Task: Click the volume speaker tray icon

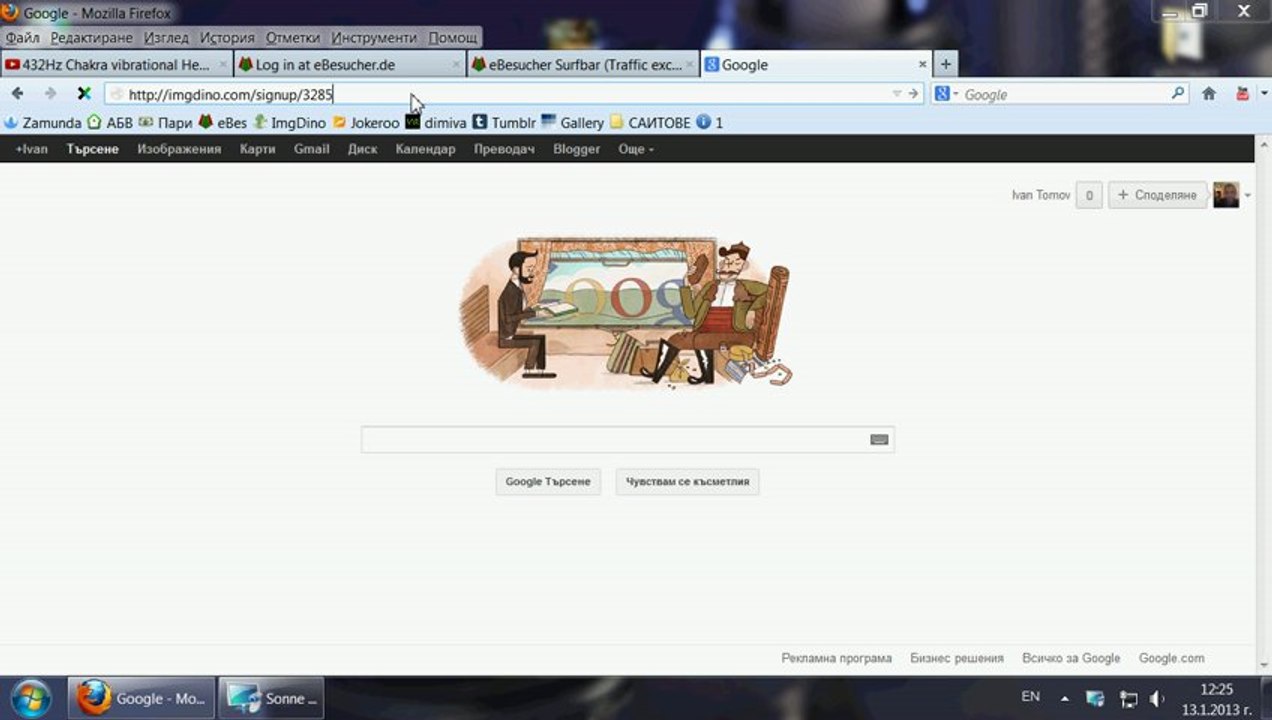Action: tap(1157, 699)
